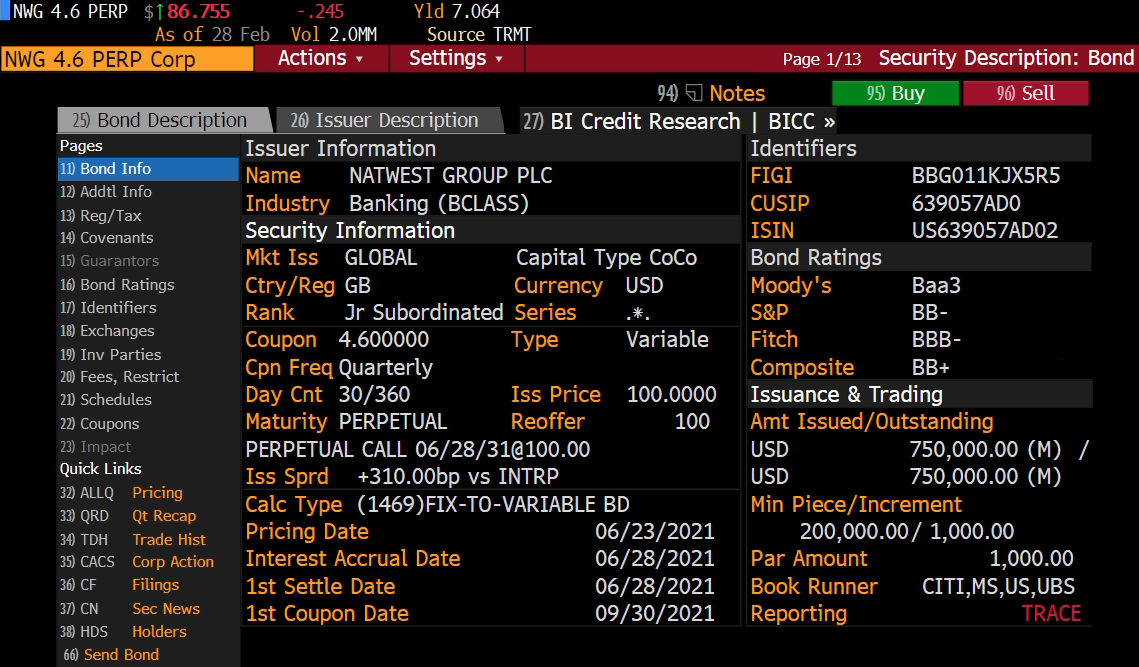
Task: Open QRD Qt Recap quick link
Action: pos(128,516)
